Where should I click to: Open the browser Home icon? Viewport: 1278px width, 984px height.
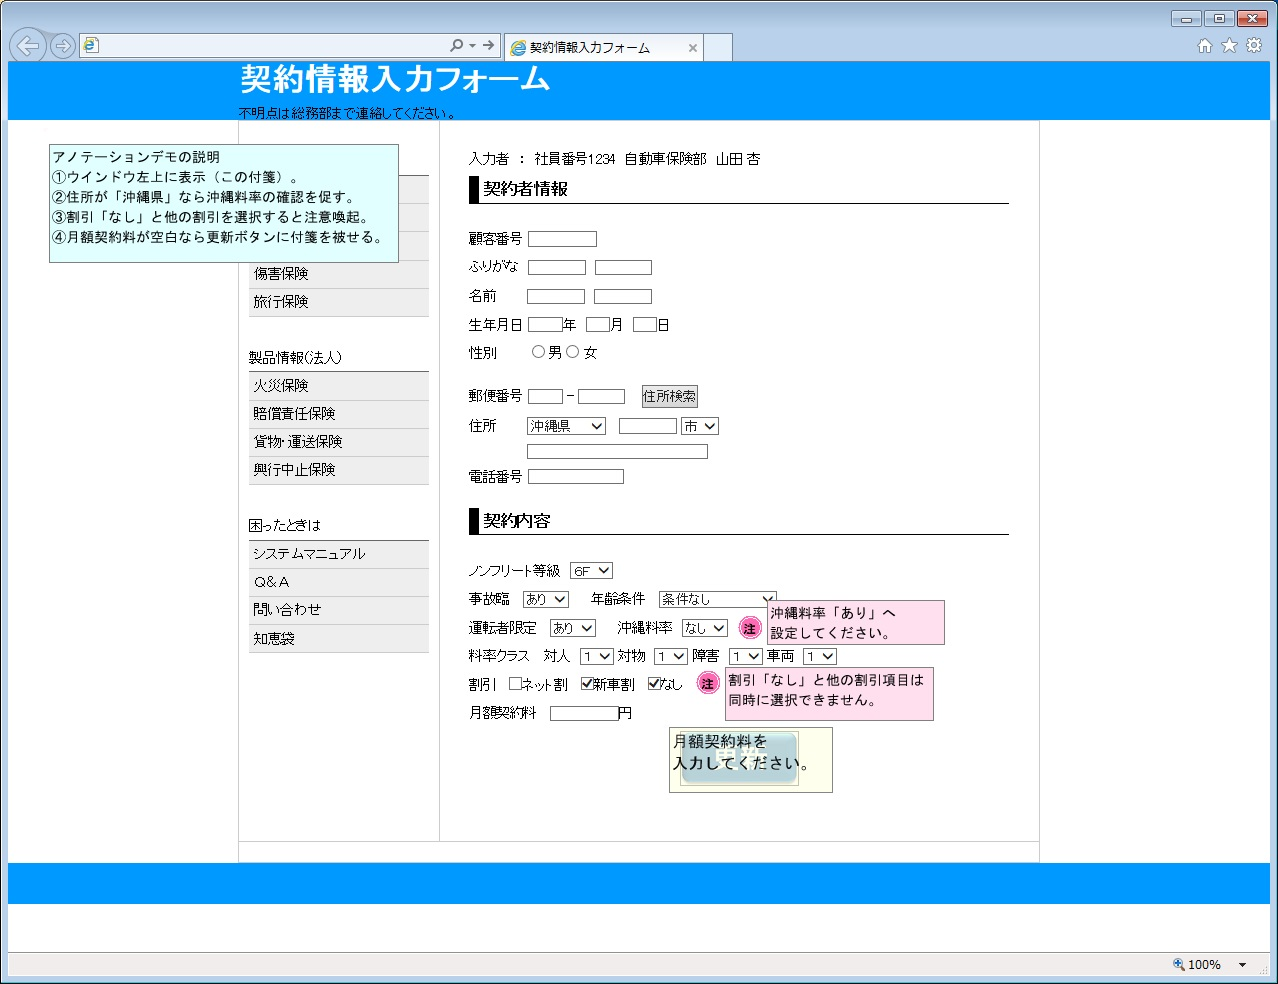point(1204,45)
